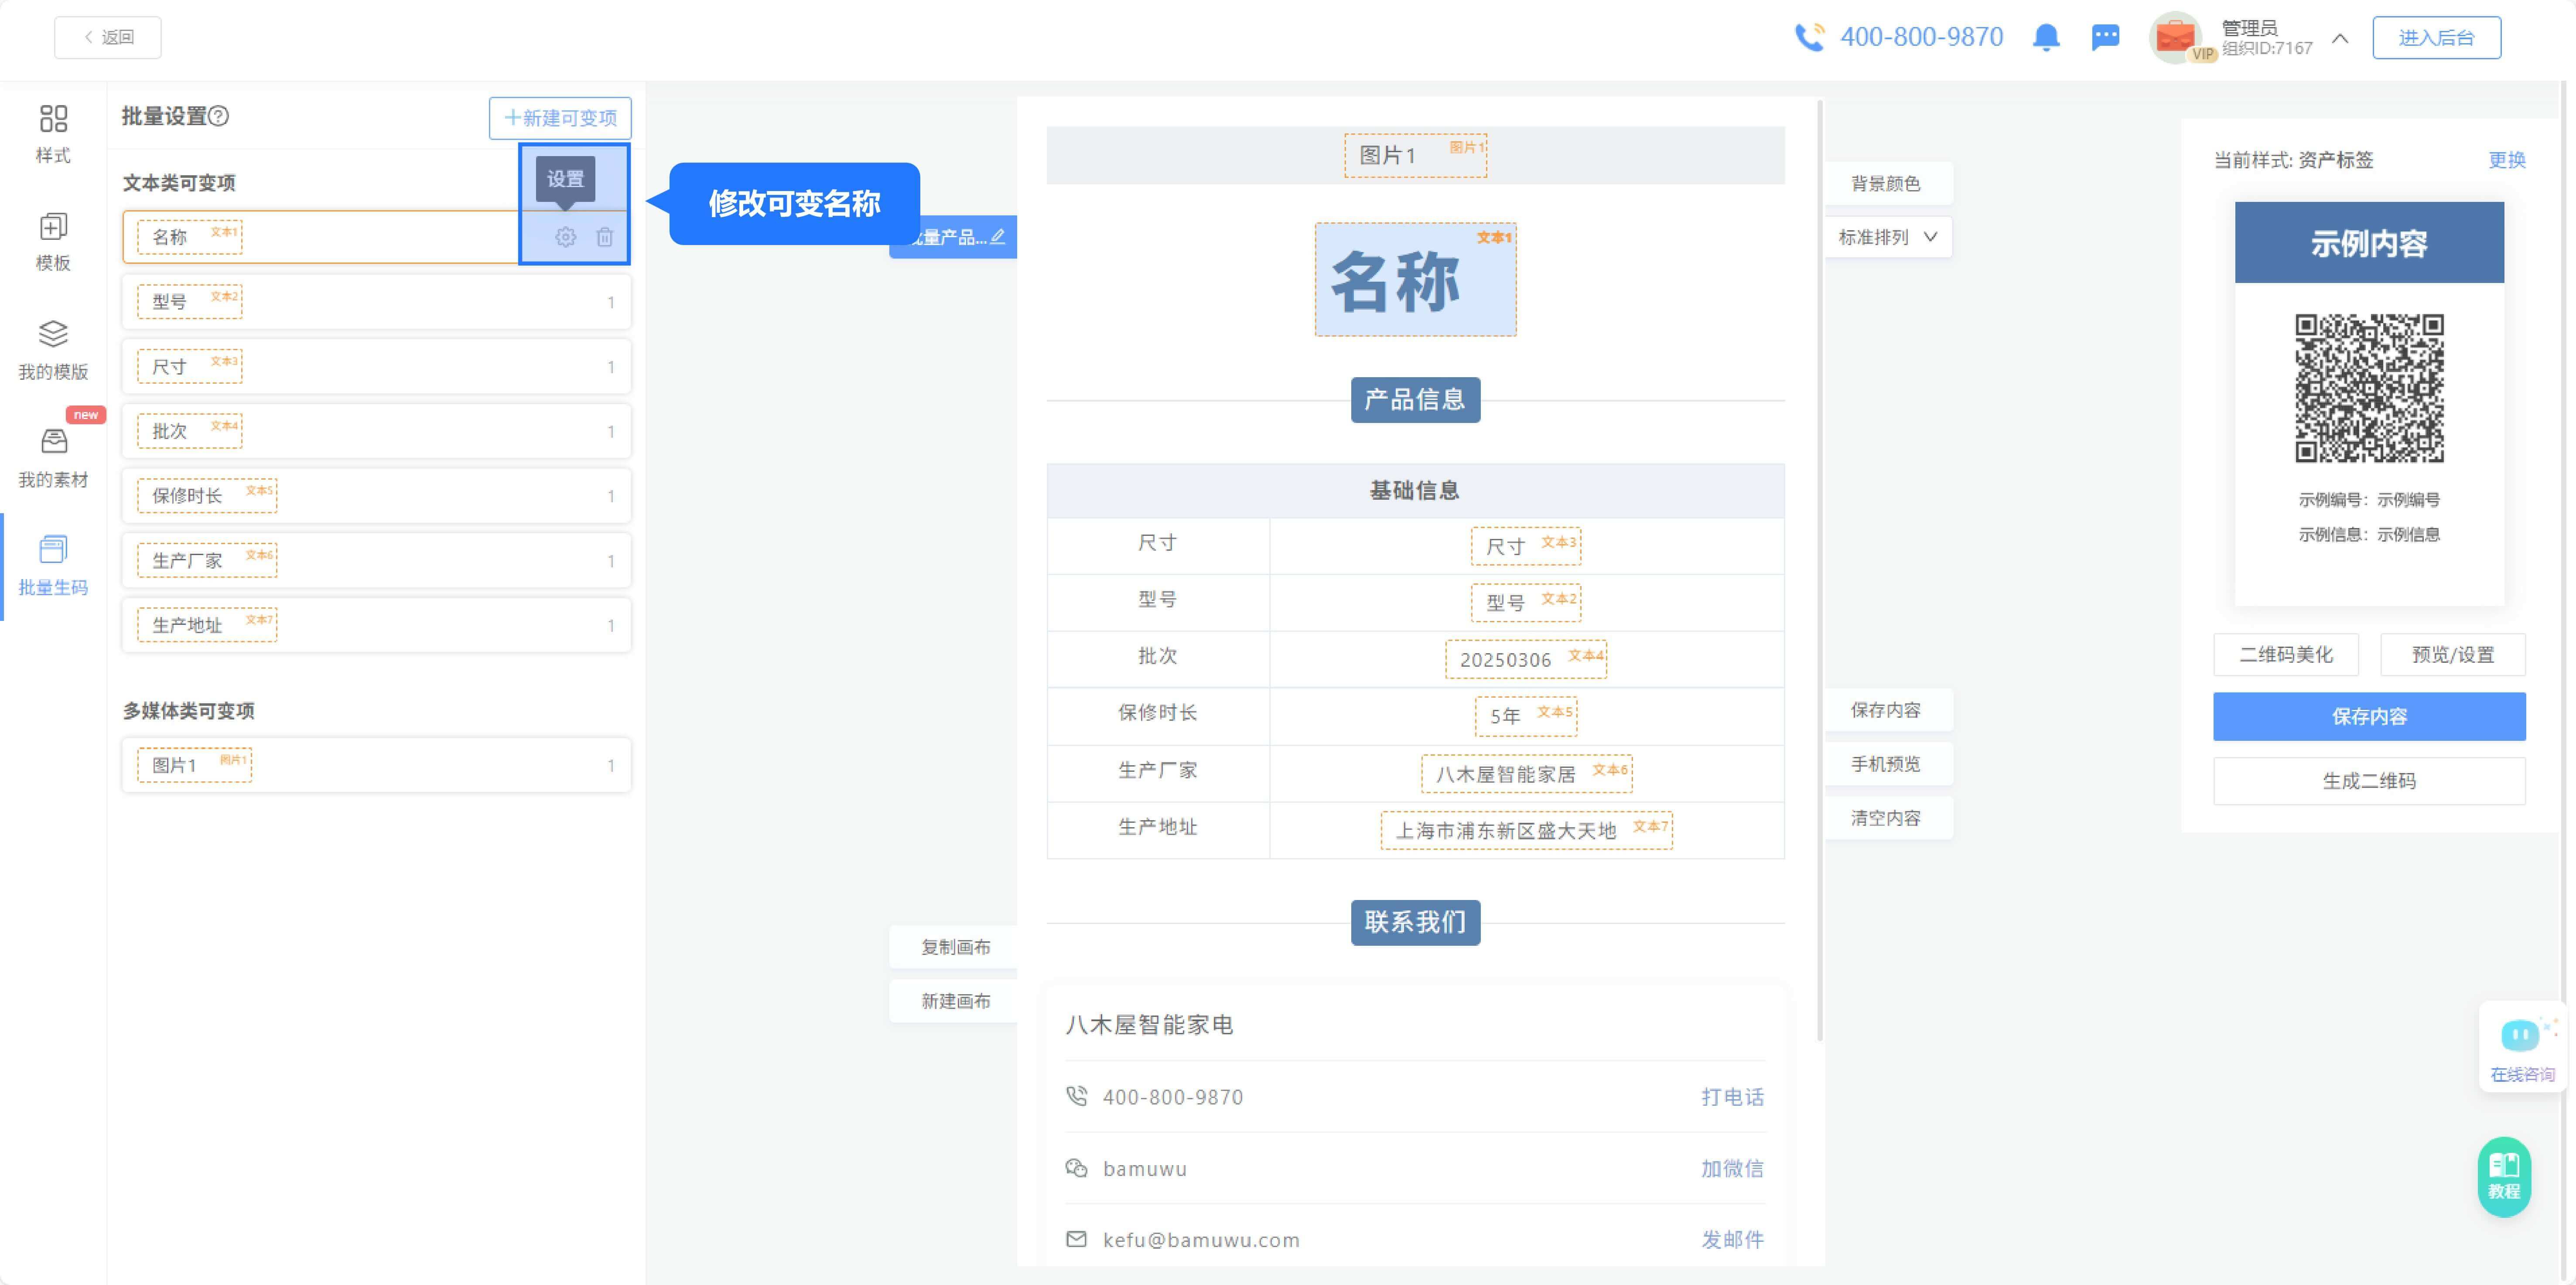Click the trash icon on 名称 row

point(605,237)
